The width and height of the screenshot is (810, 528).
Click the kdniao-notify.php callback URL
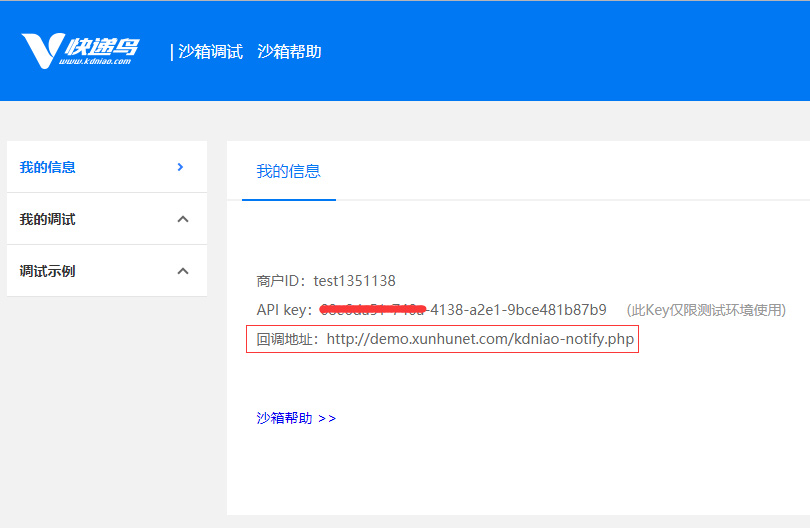pos(480,340)
